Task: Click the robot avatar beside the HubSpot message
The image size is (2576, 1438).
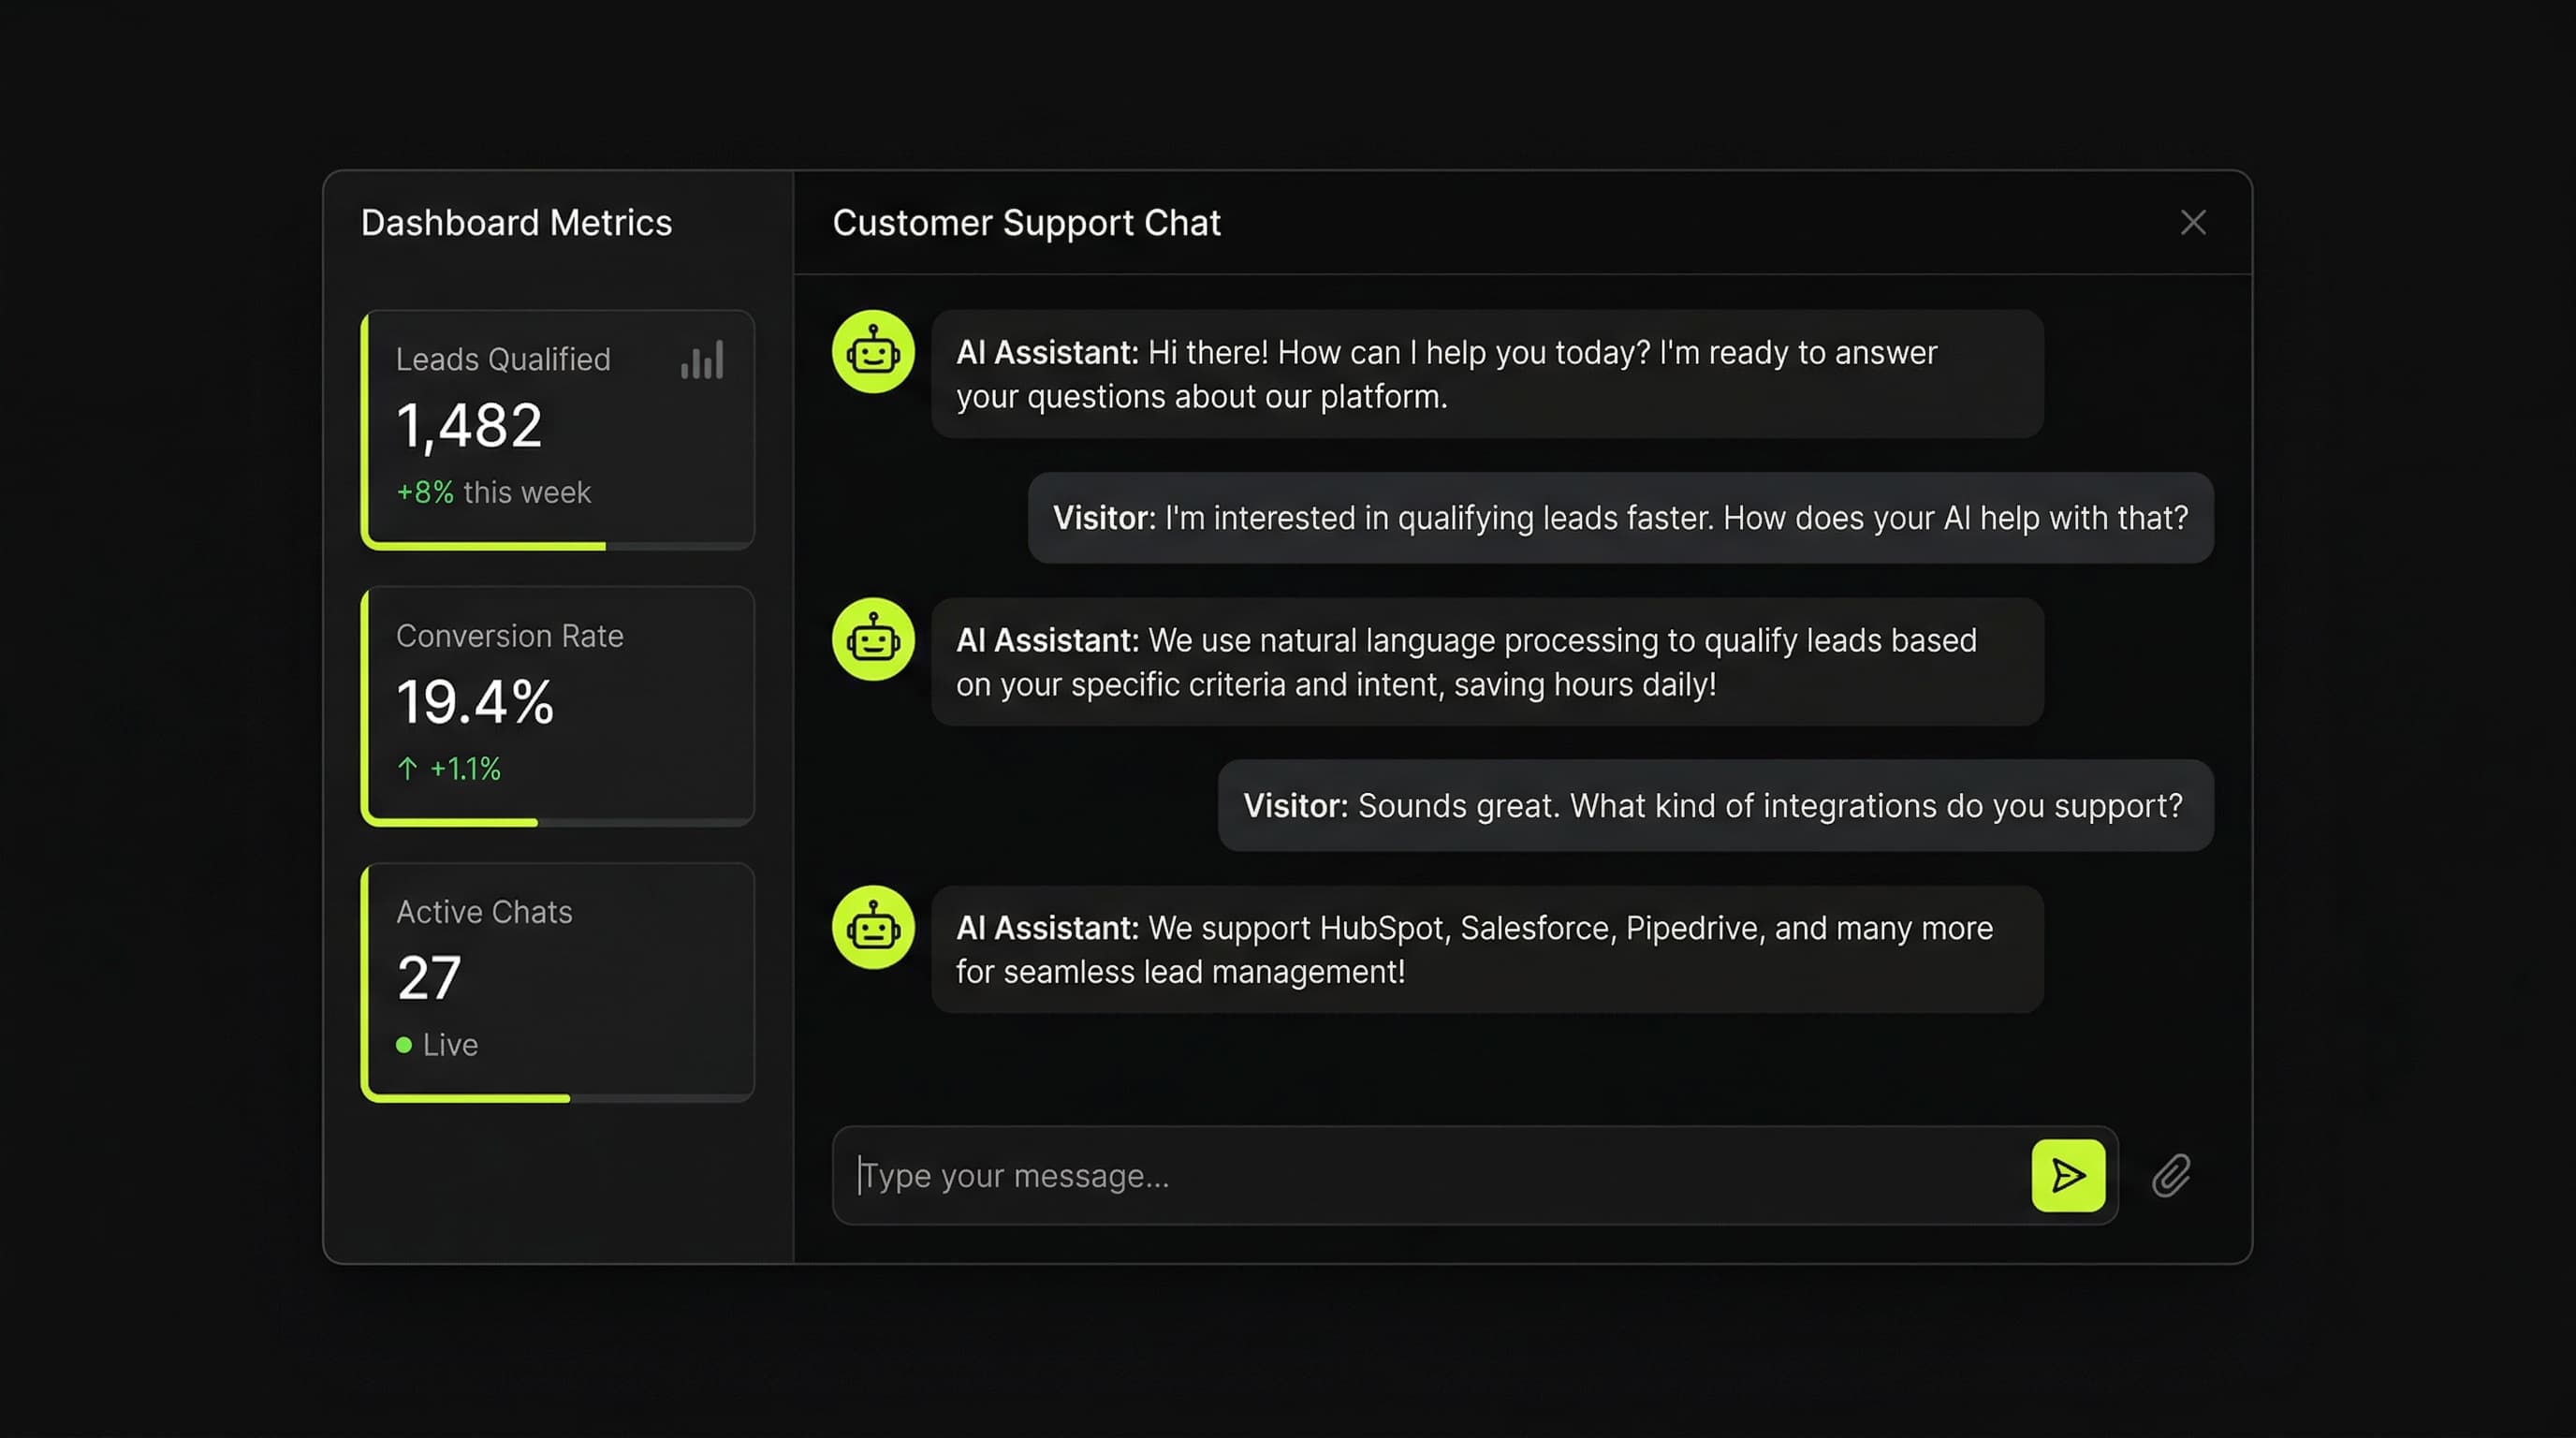Action: (x=873, y=927)
